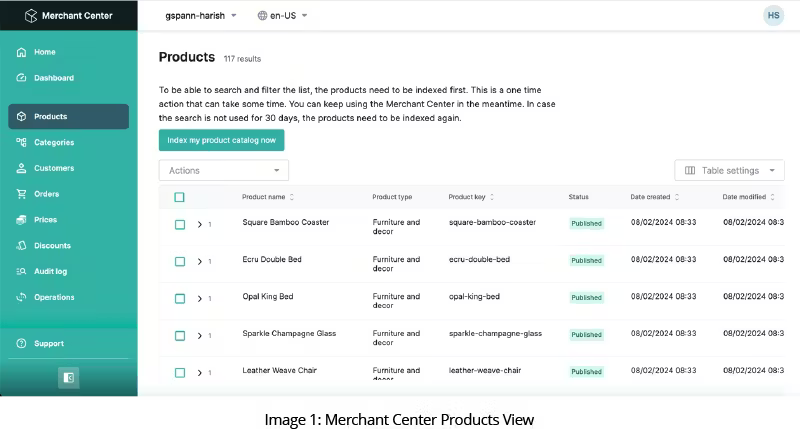This screenshot has width=800, height=429.
Task: Open the Operations sync icon
Action: [x=21, y=297]
